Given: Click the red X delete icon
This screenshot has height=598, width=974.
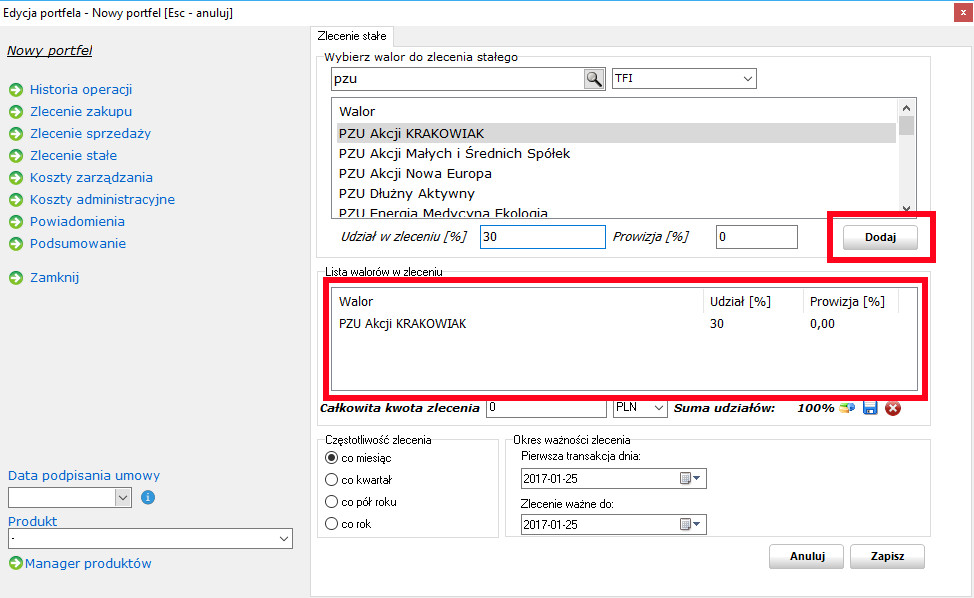Looking at the screenshot, I should point(892,408).
